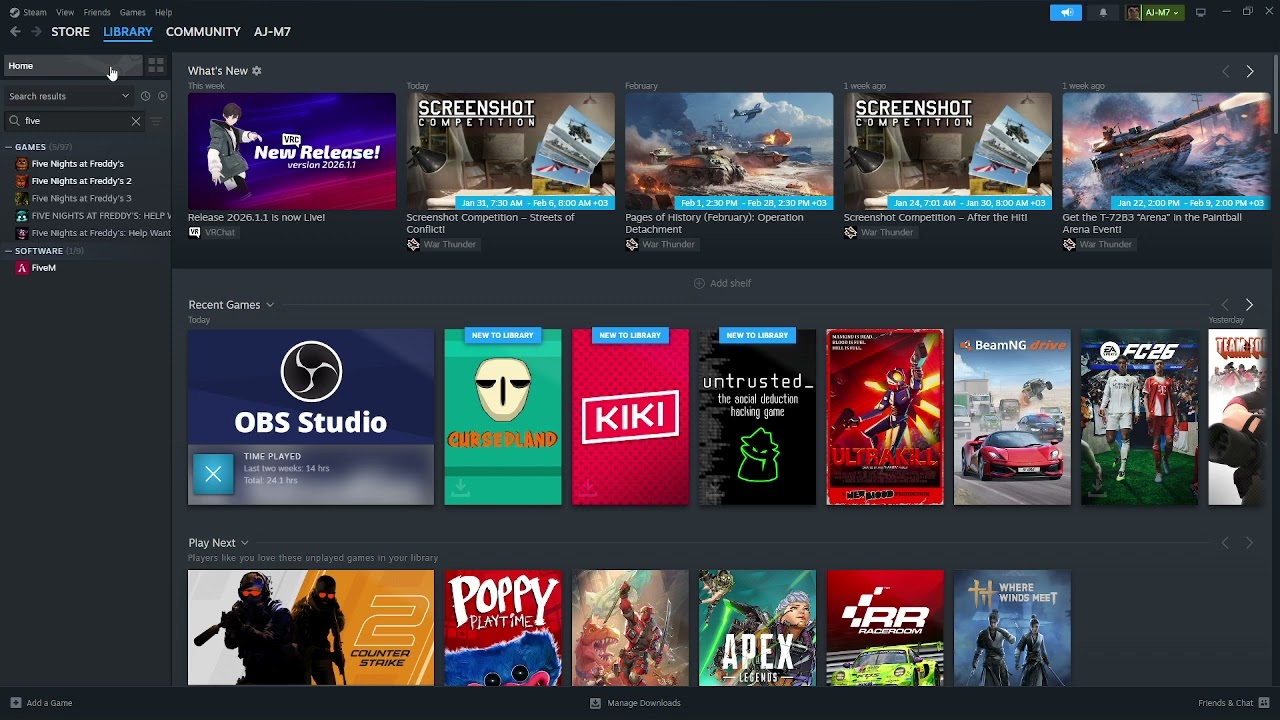Select Five Nights at Freddy's 2

(81, 181)
